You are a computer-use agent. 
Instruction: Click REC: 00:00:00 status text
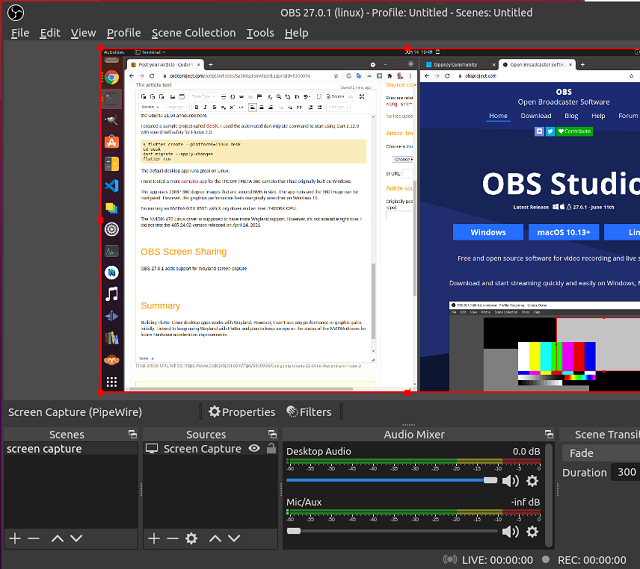(592, 560)
